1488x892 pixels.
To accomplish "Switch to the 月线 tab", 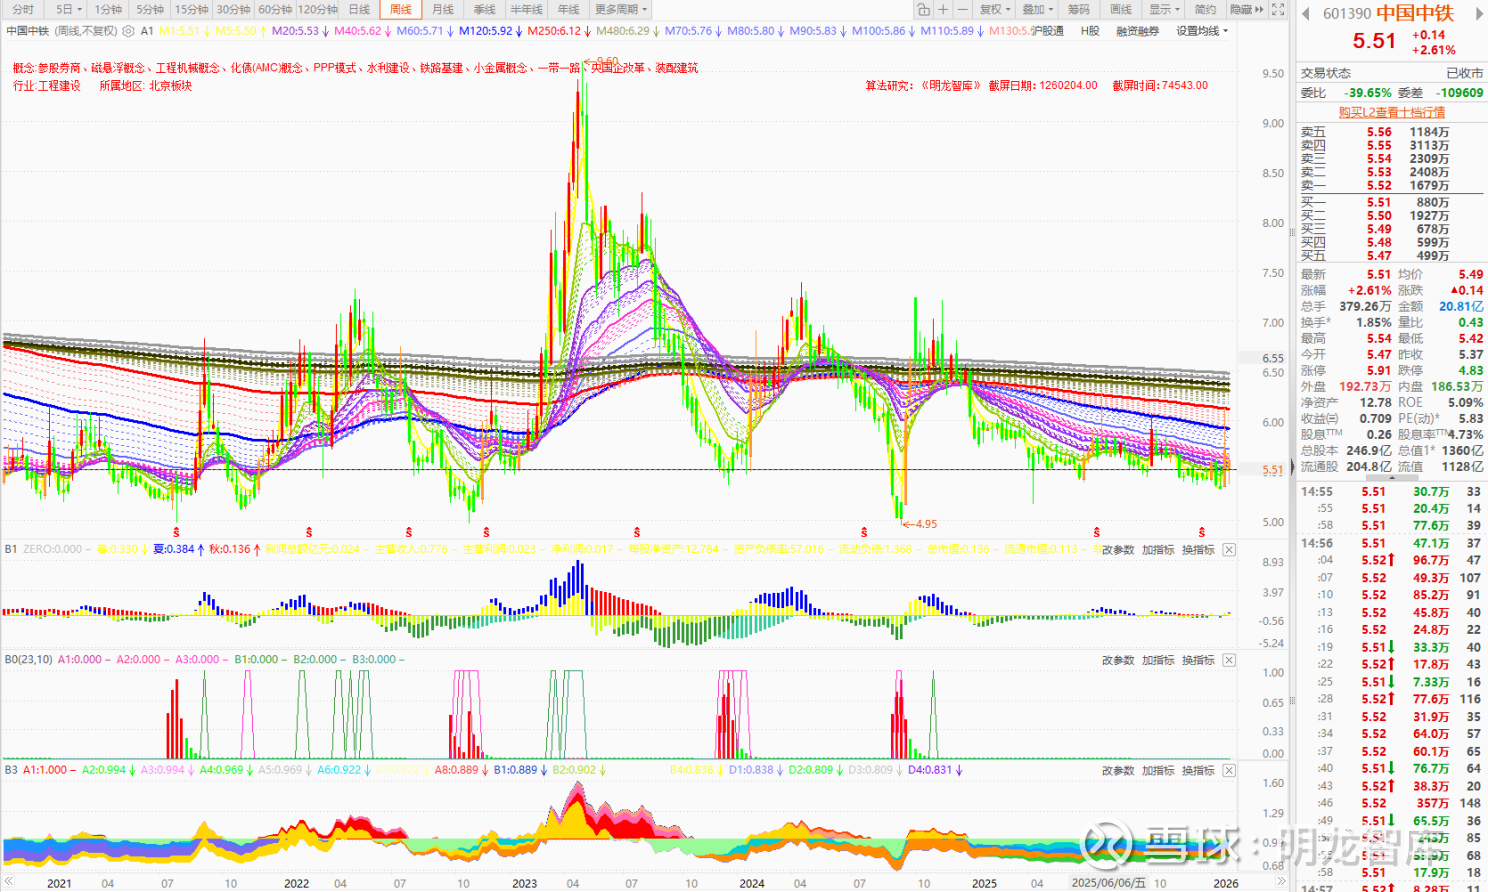I will pos(442,9).
